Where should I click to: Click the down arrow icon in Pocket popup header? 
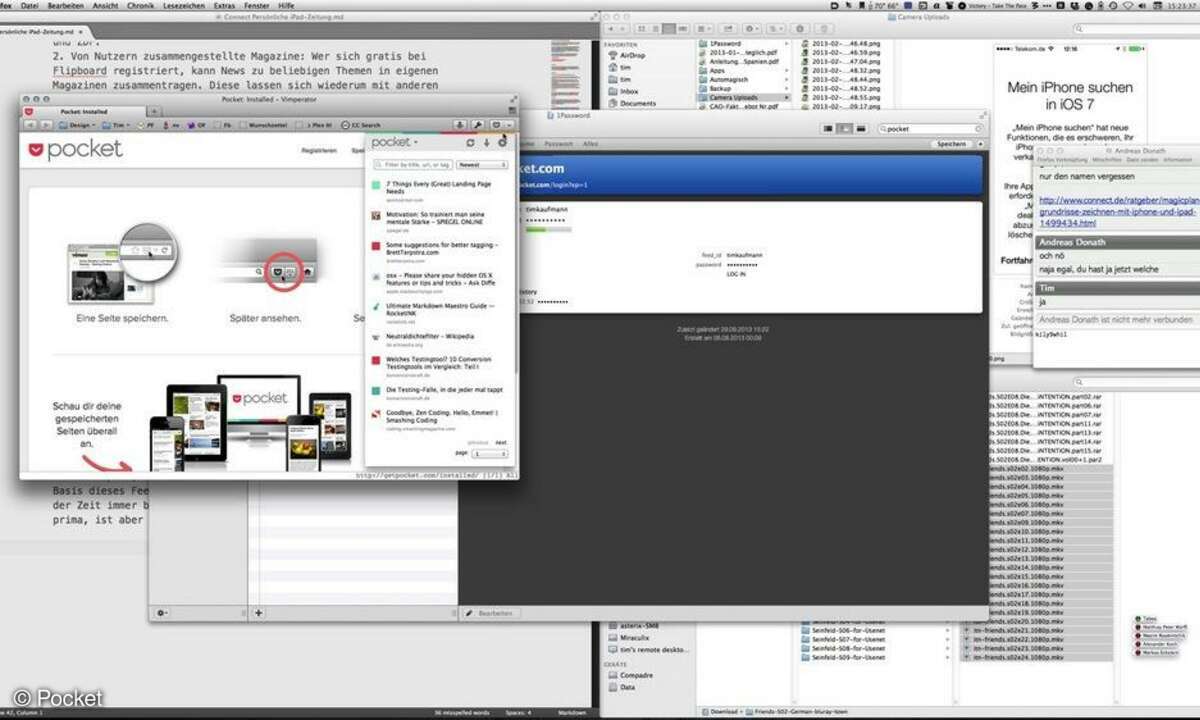click(486, 143)
